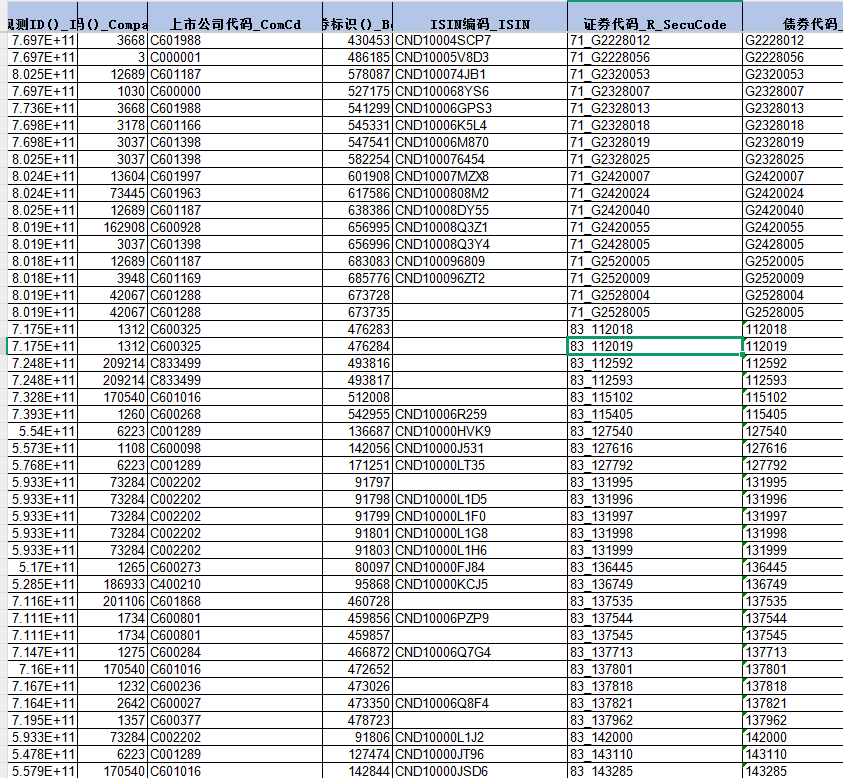The image size is (843, 778).
Task: Click cell containing CND10000FJ84
Action: [441, 567]
